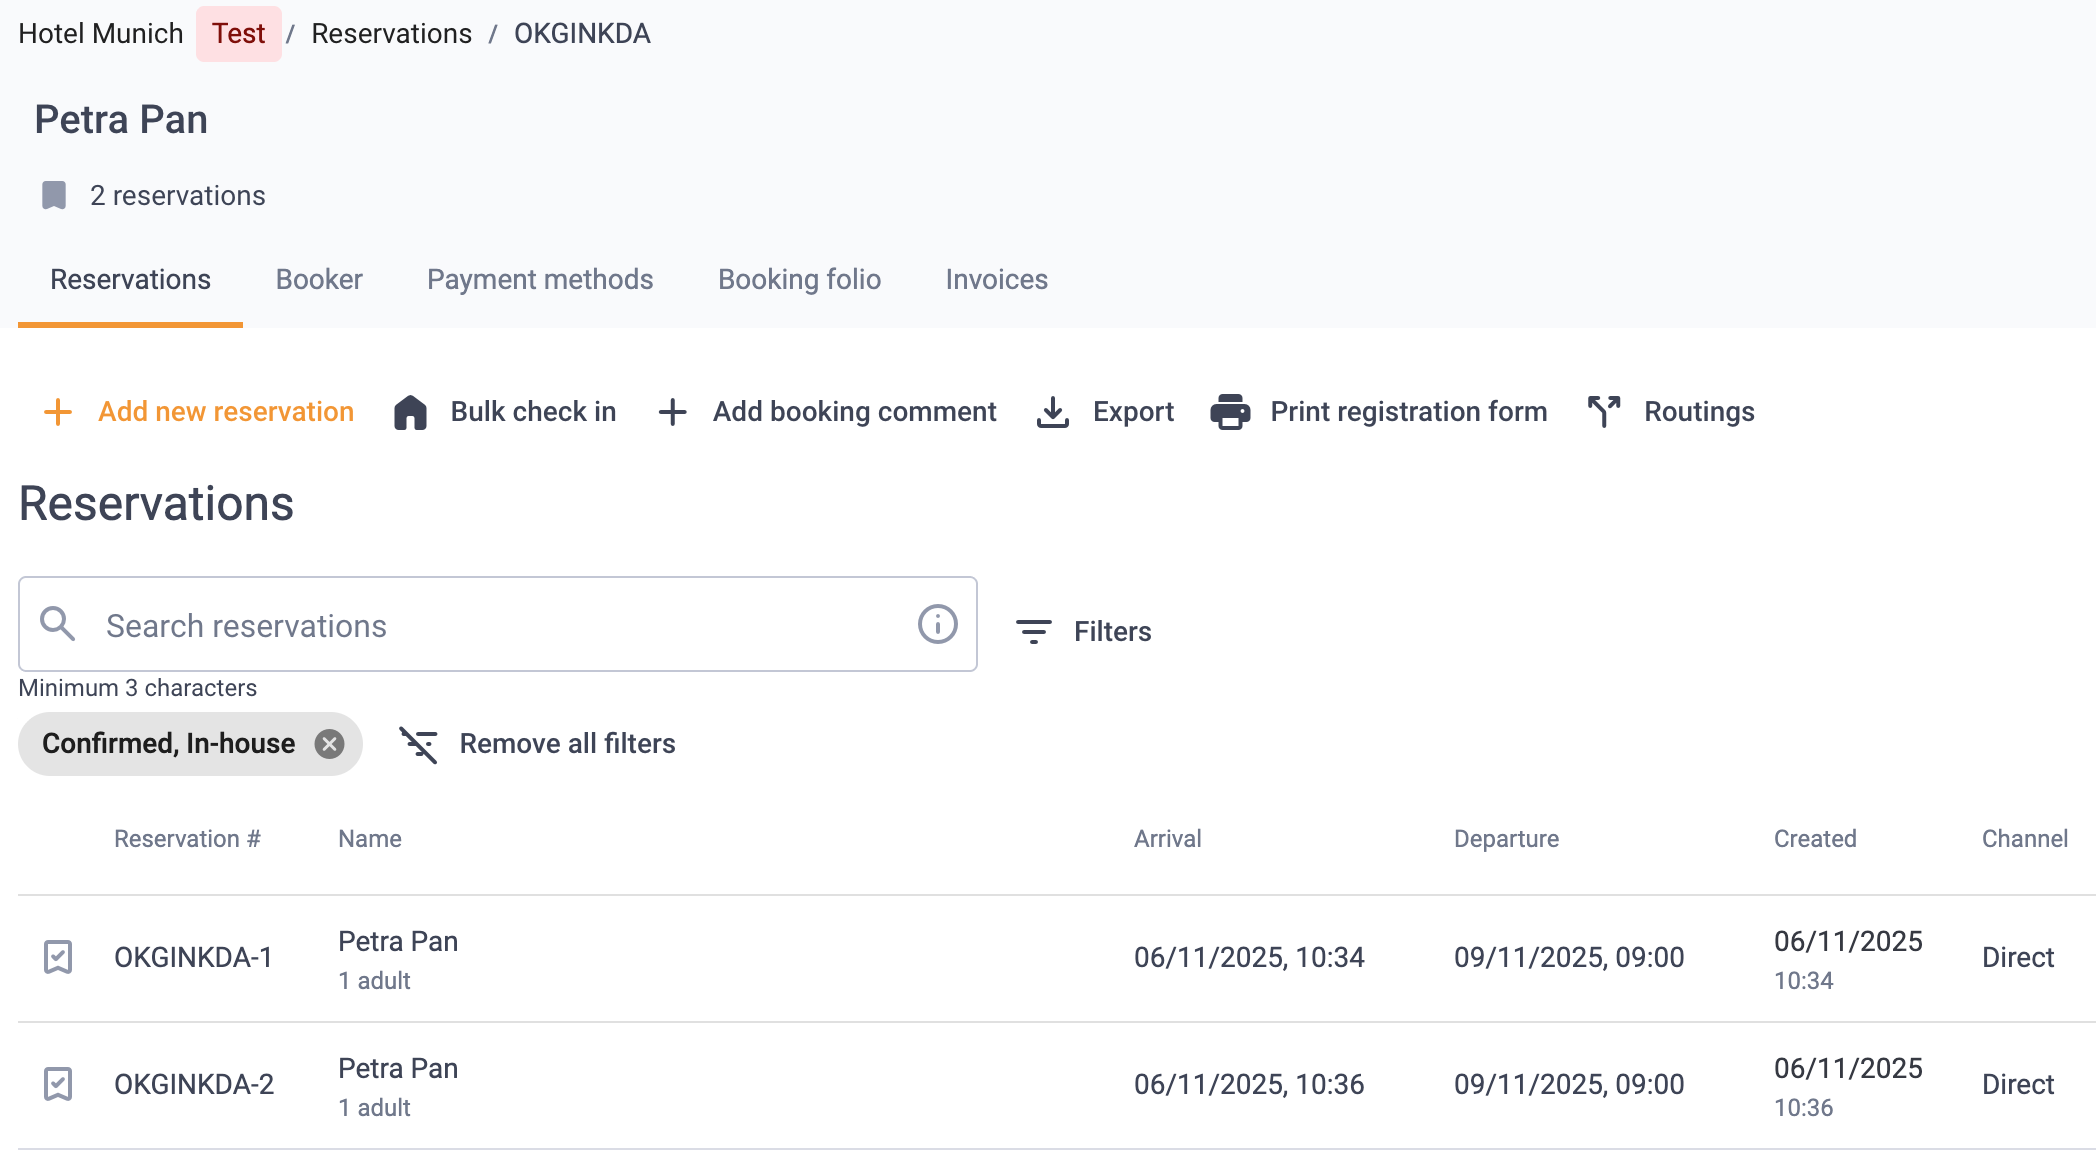Click the Export label
Screen dimensions: 2096x1170
(1133, 412)
